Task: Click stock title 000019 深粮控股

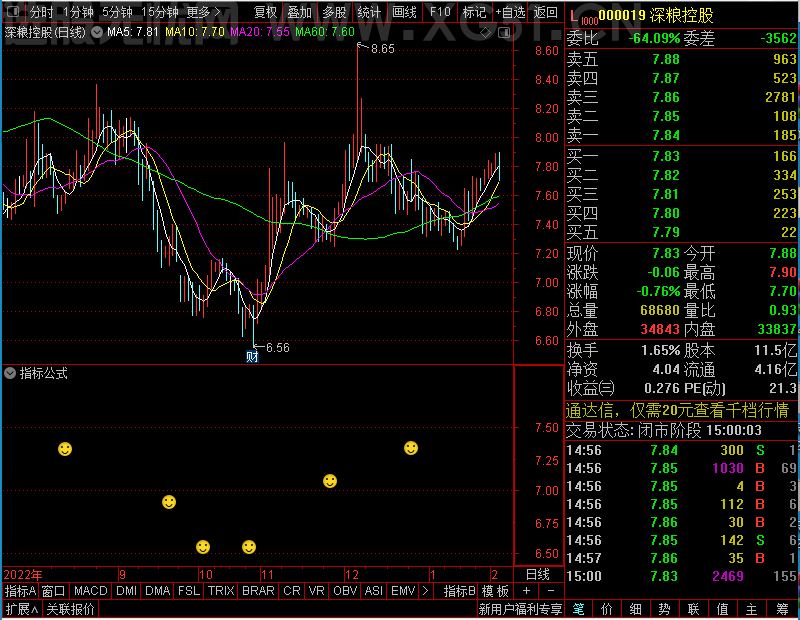Action: (x=656, y=16)
